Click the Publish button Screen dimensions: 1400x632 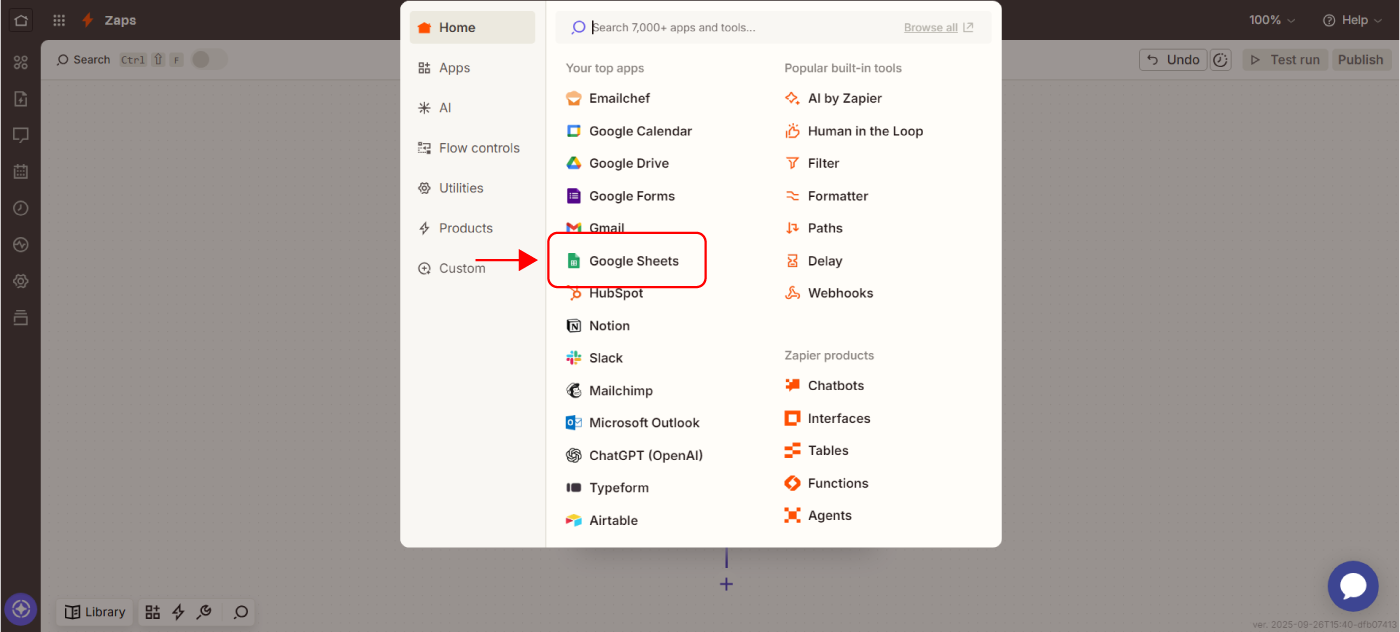pos(1360,60)
